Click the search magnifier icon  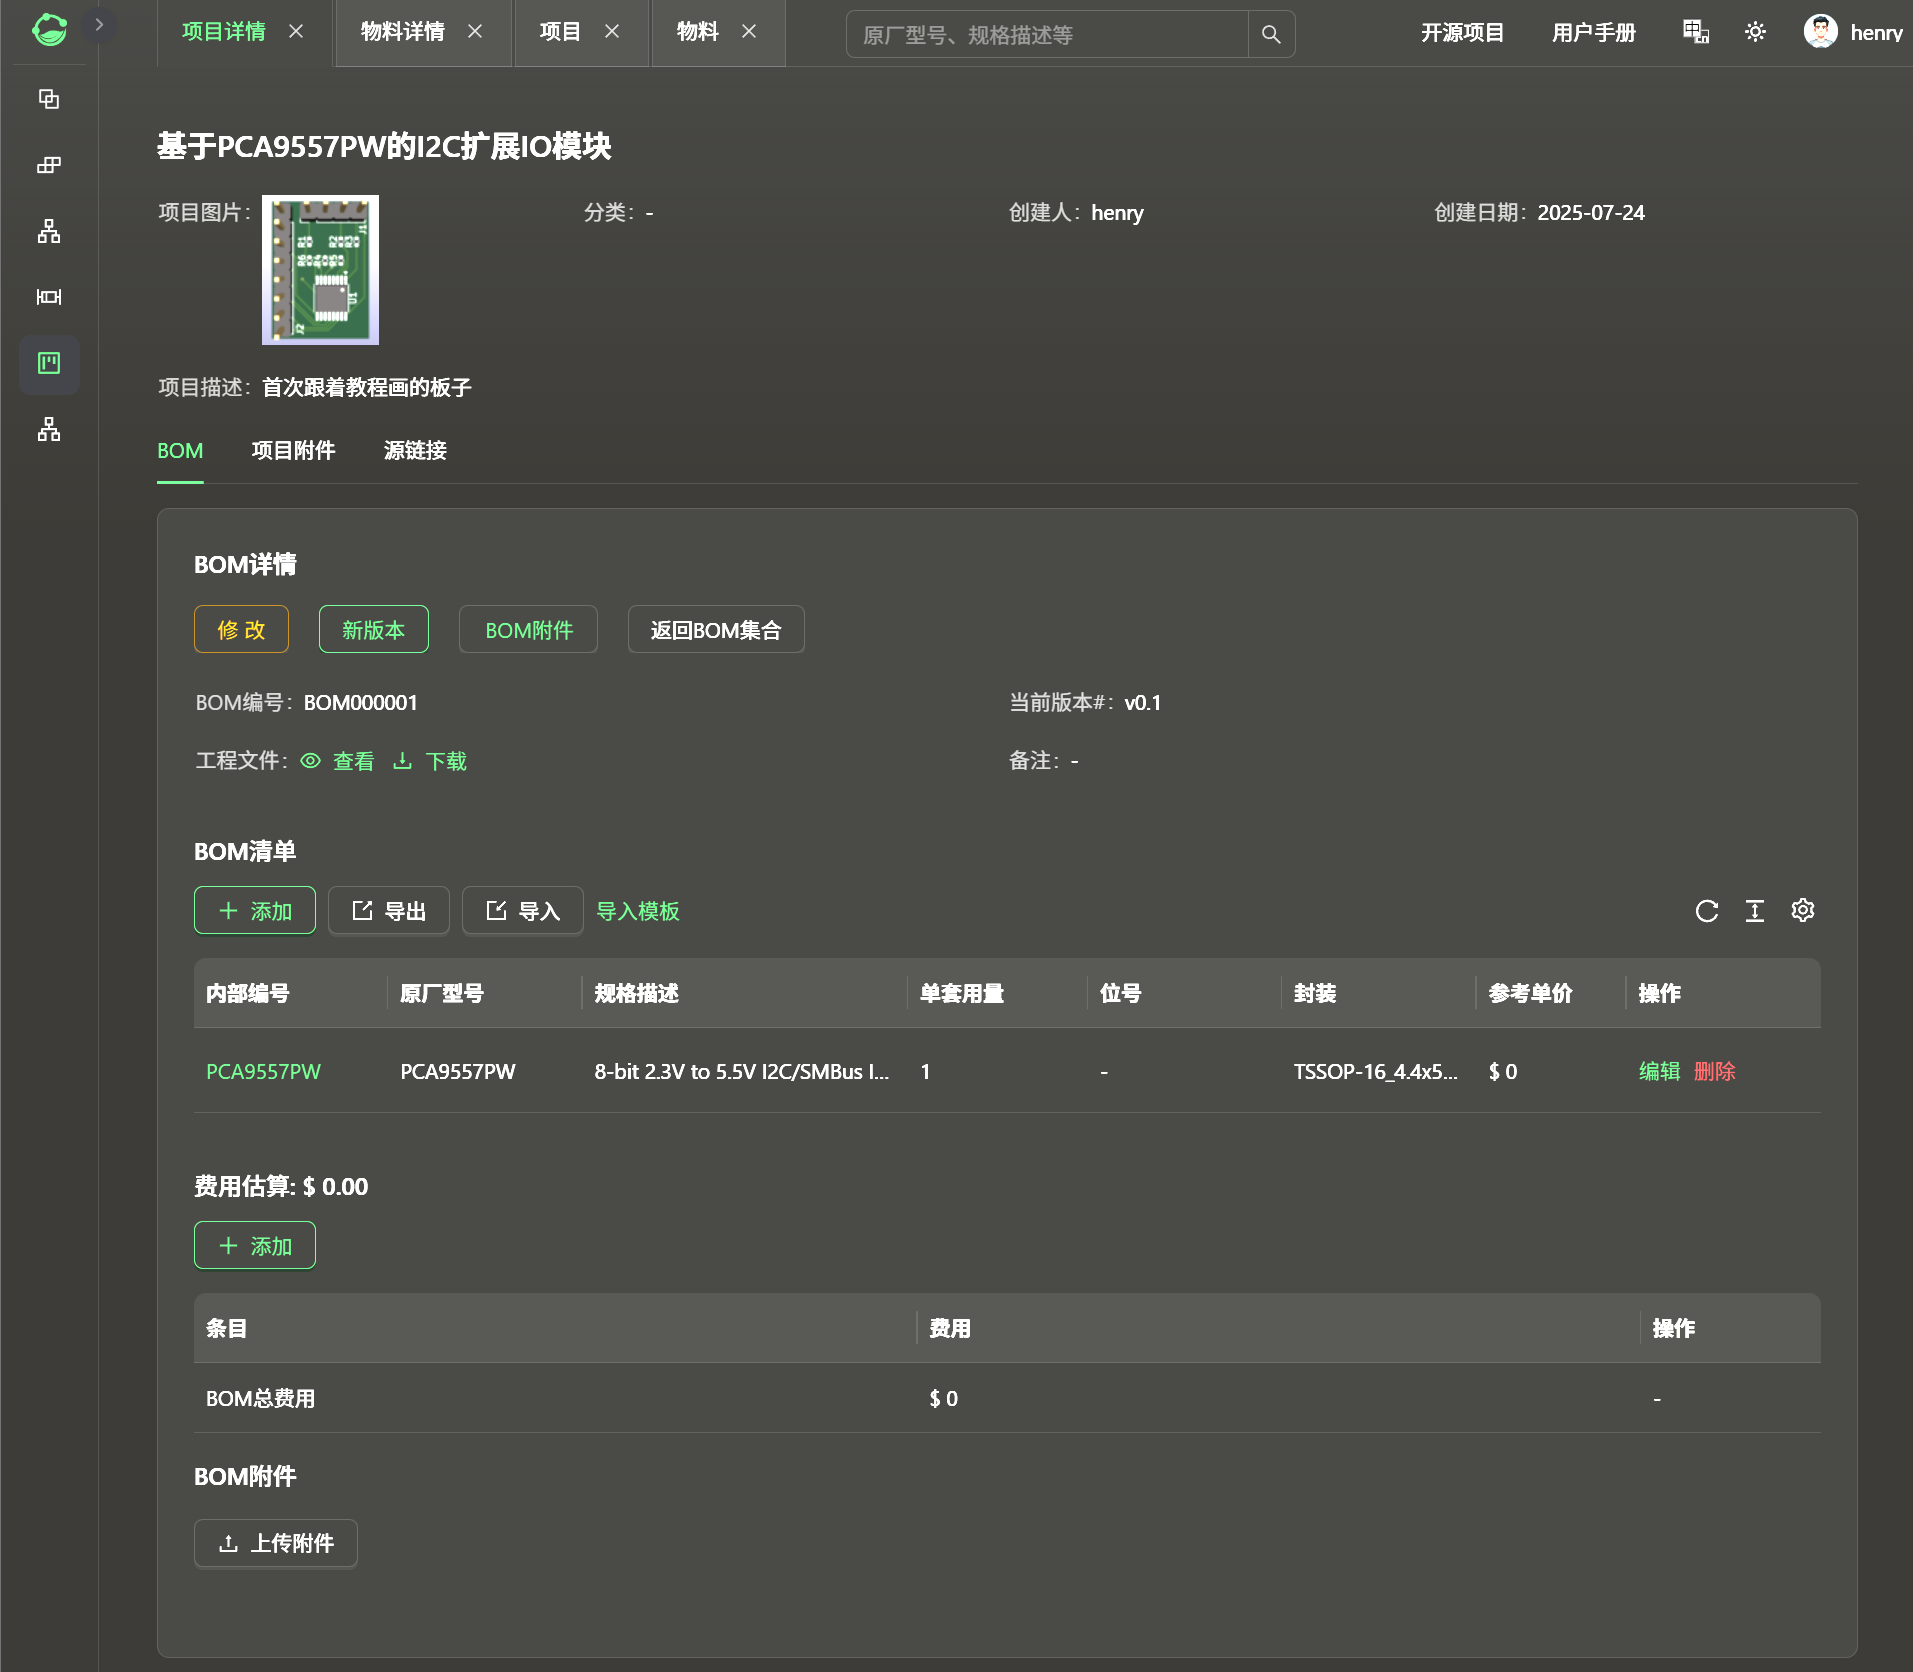tap(1271, 34)
